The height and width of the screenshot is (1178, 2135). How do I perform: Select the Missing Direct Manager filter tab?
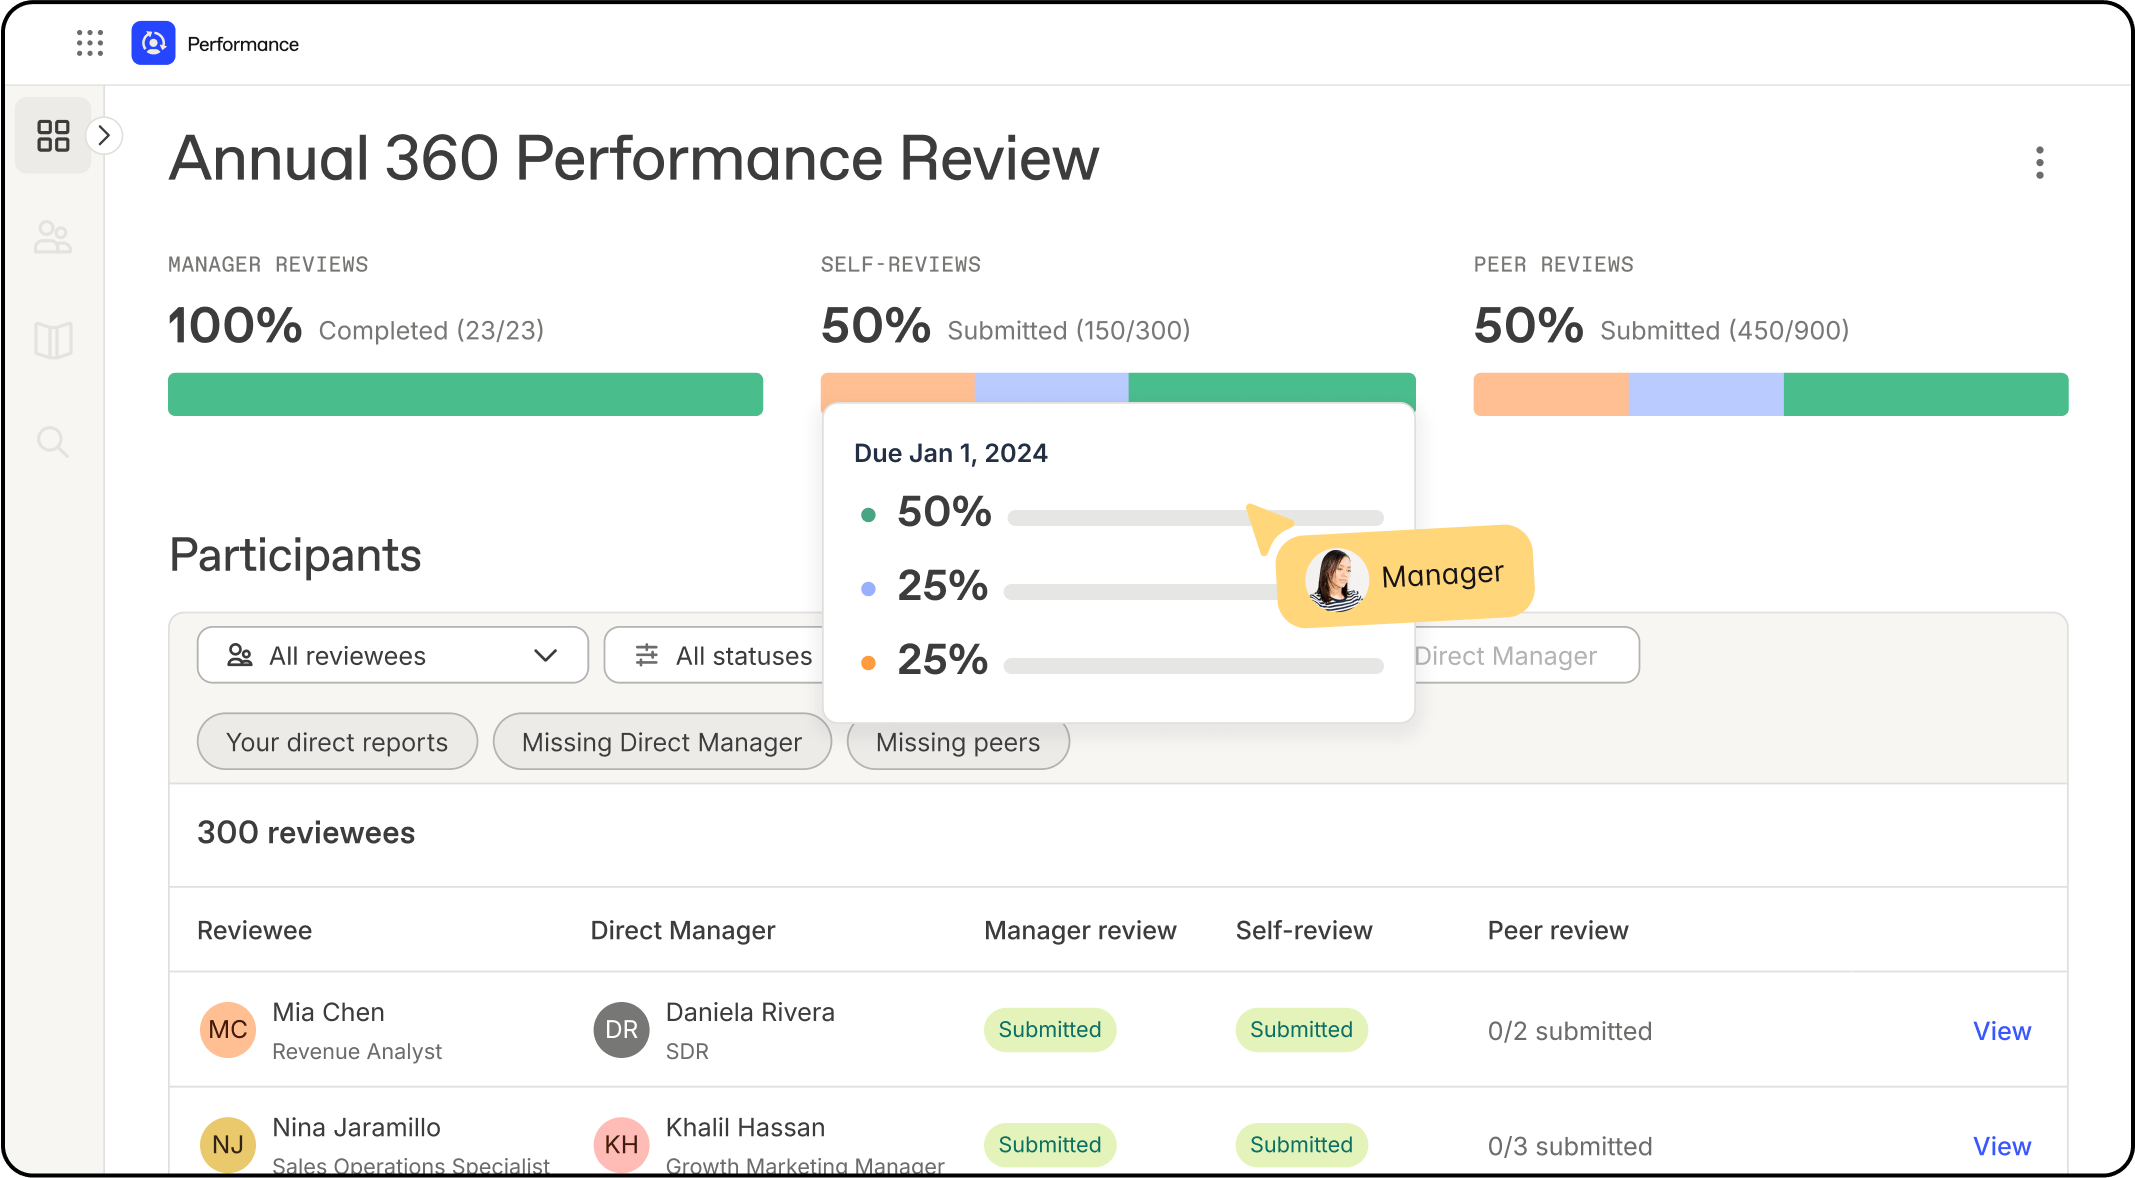point(661,743)
